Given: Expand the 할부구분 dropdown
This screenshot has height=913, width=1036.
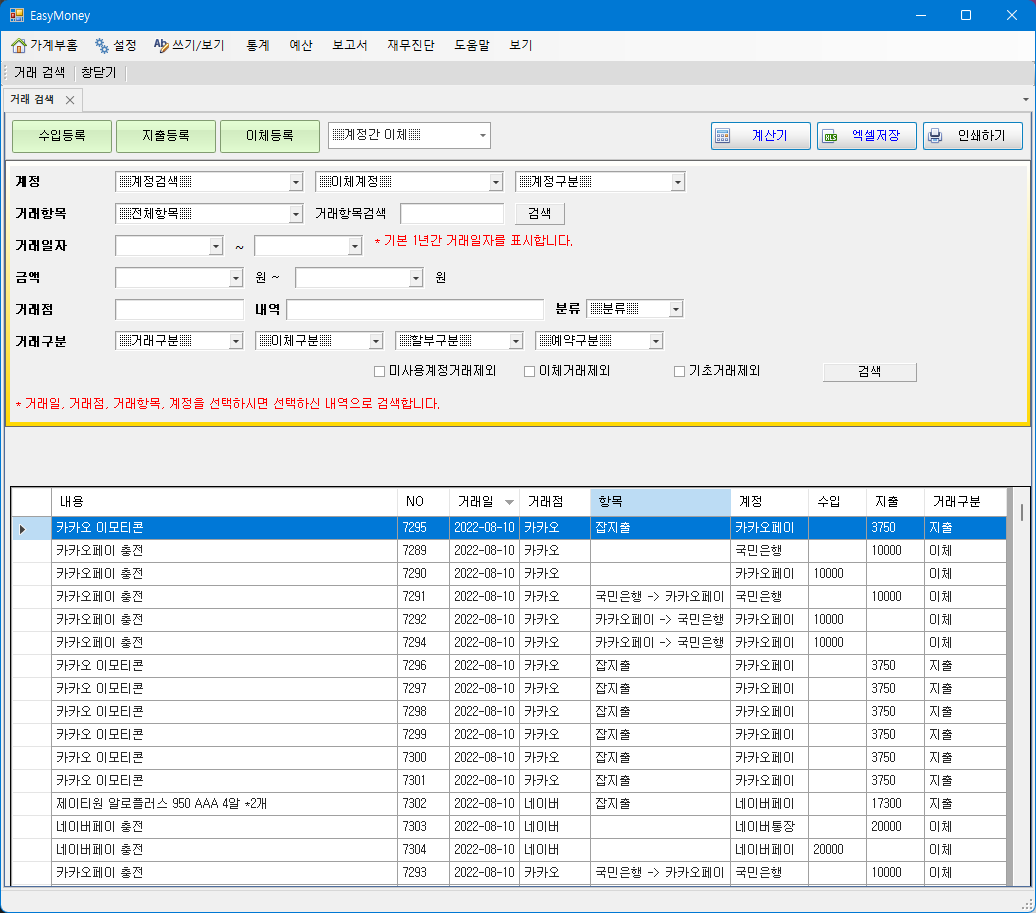Looking at the screenshot, I should (515, 341).
